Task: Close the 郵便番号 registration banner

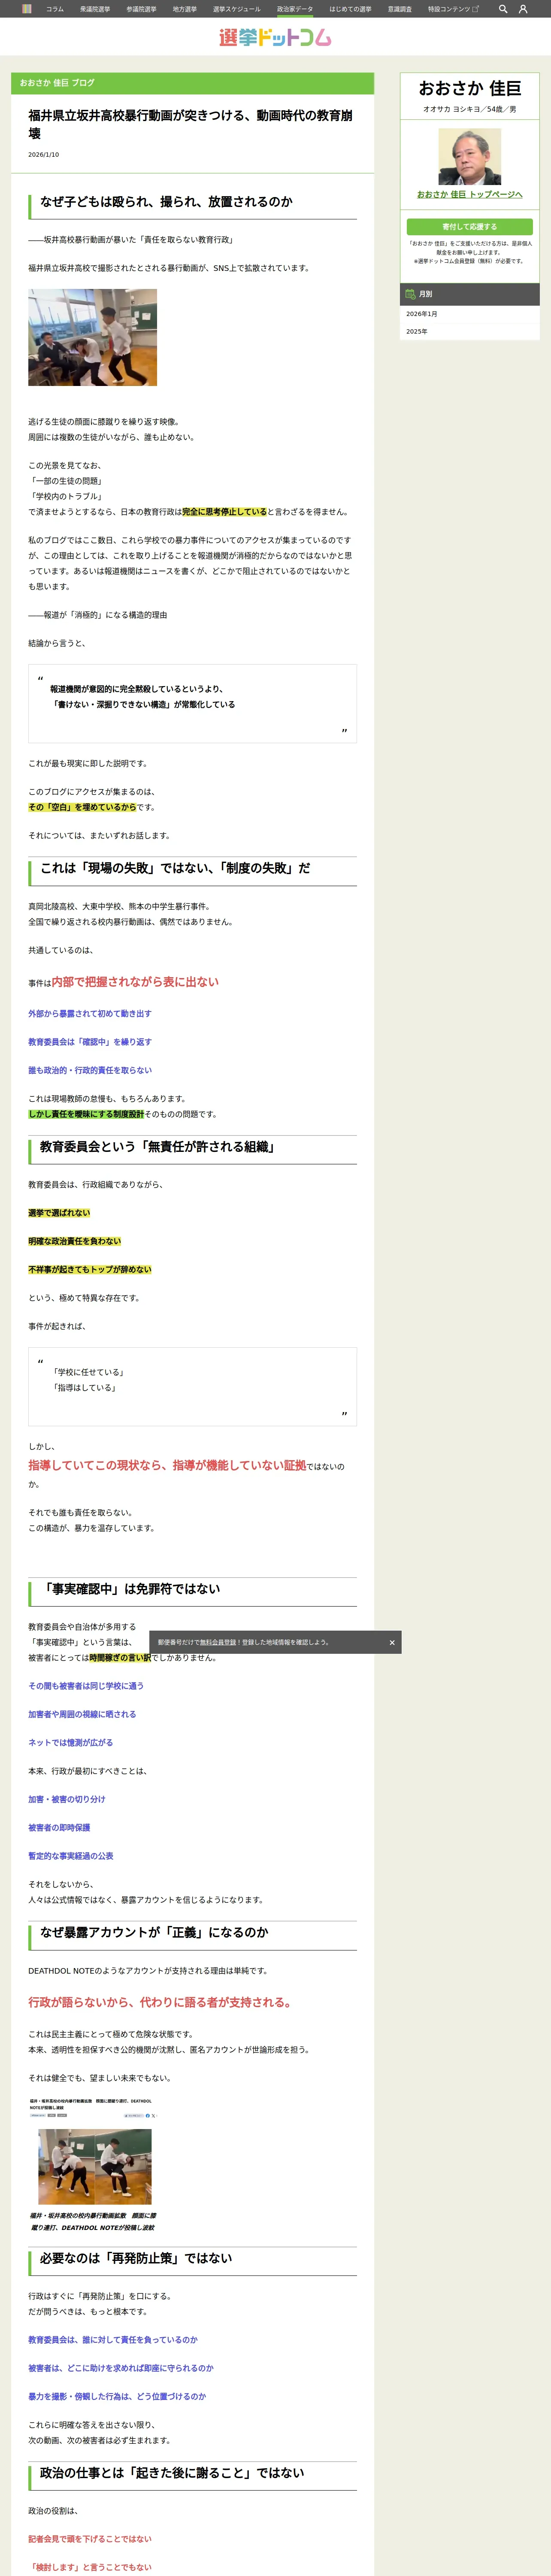Action: (x=392, y=1642)
